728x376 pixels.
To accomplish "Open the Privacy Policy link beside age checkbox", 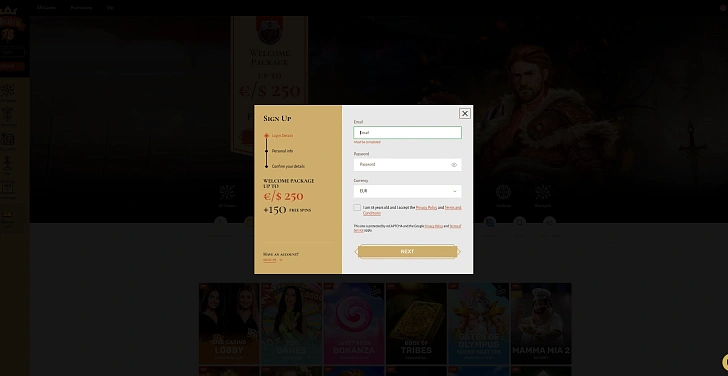I will pos(426,207).
